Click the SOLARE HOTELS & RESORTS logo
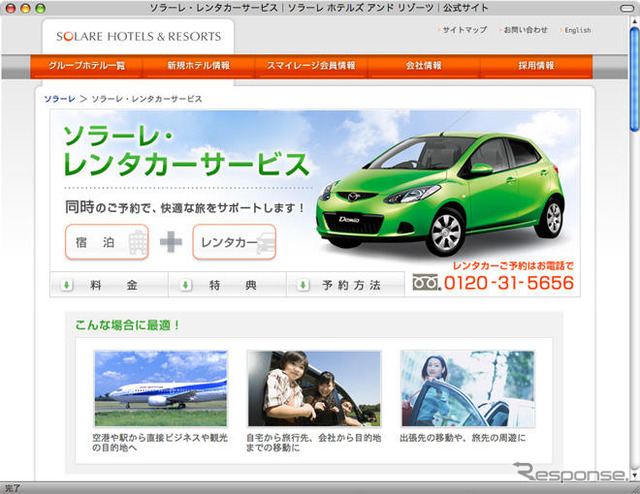This screenshot has width=640, height=494. coord(138,36)
